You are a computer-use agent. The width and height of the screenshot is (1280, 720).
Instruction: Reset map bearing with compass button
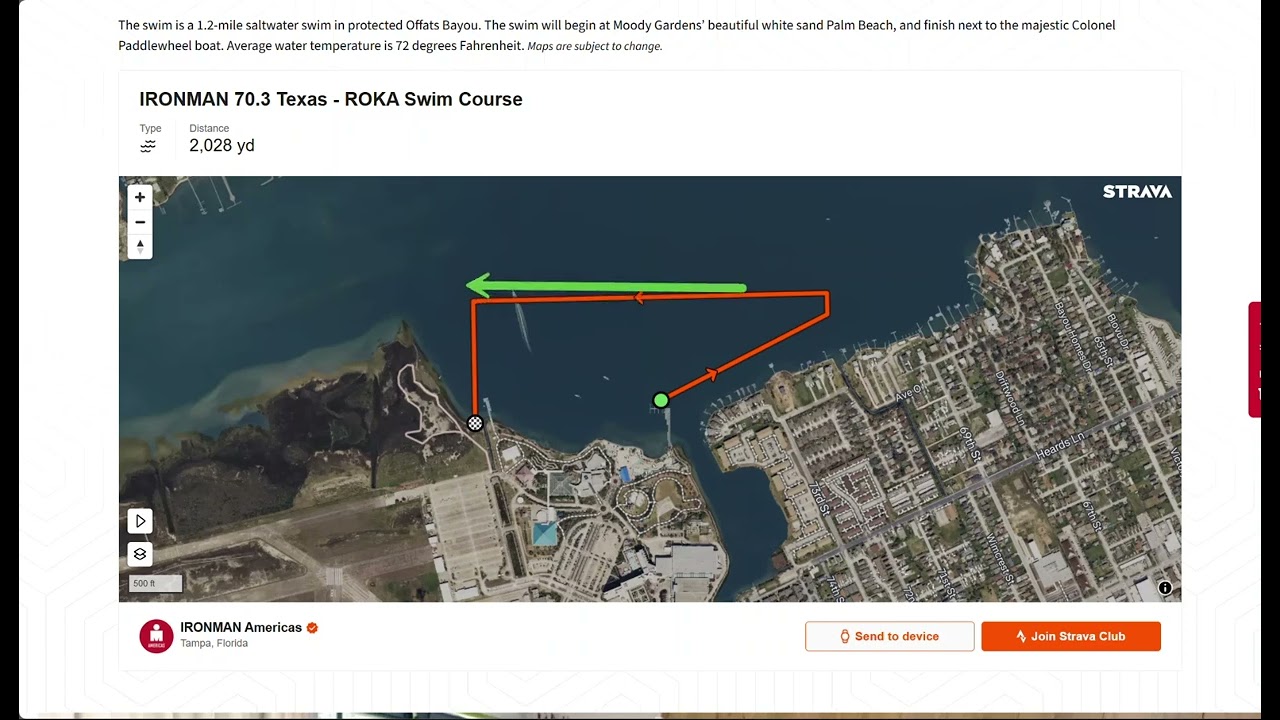pos(140,246)
